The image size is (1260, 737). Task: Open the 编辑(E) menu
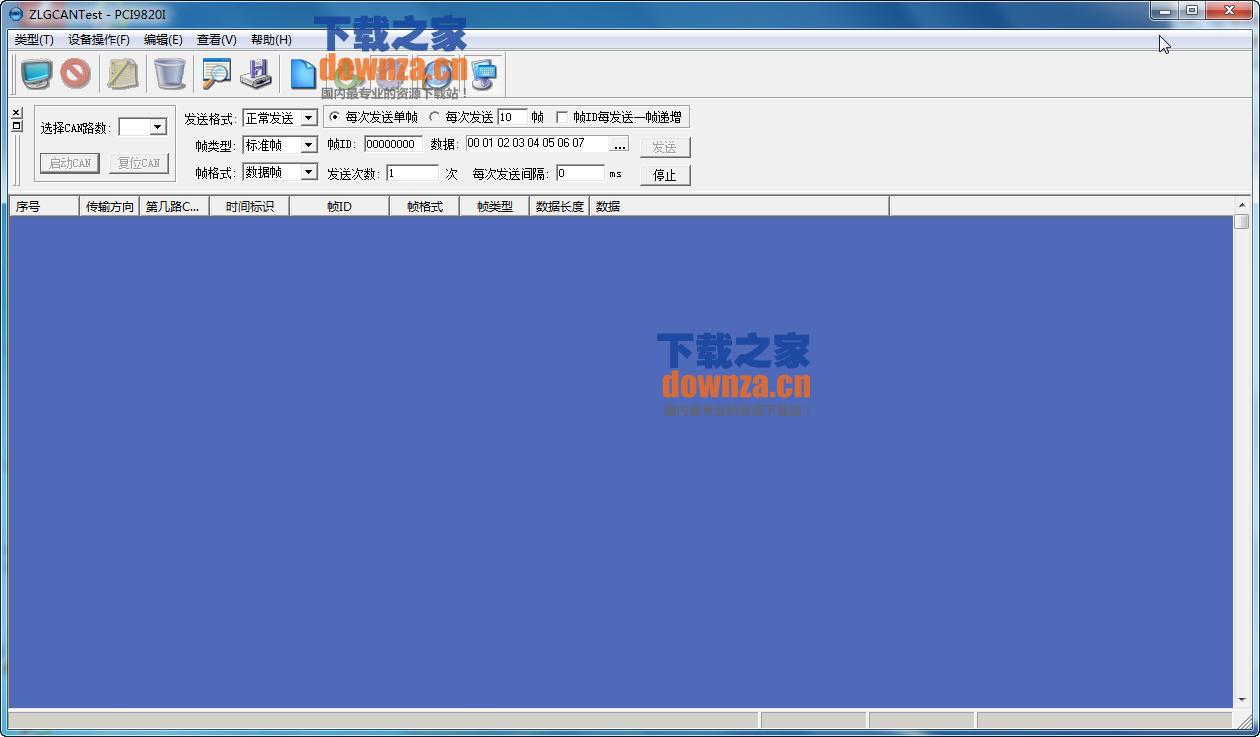pos(163,40)
